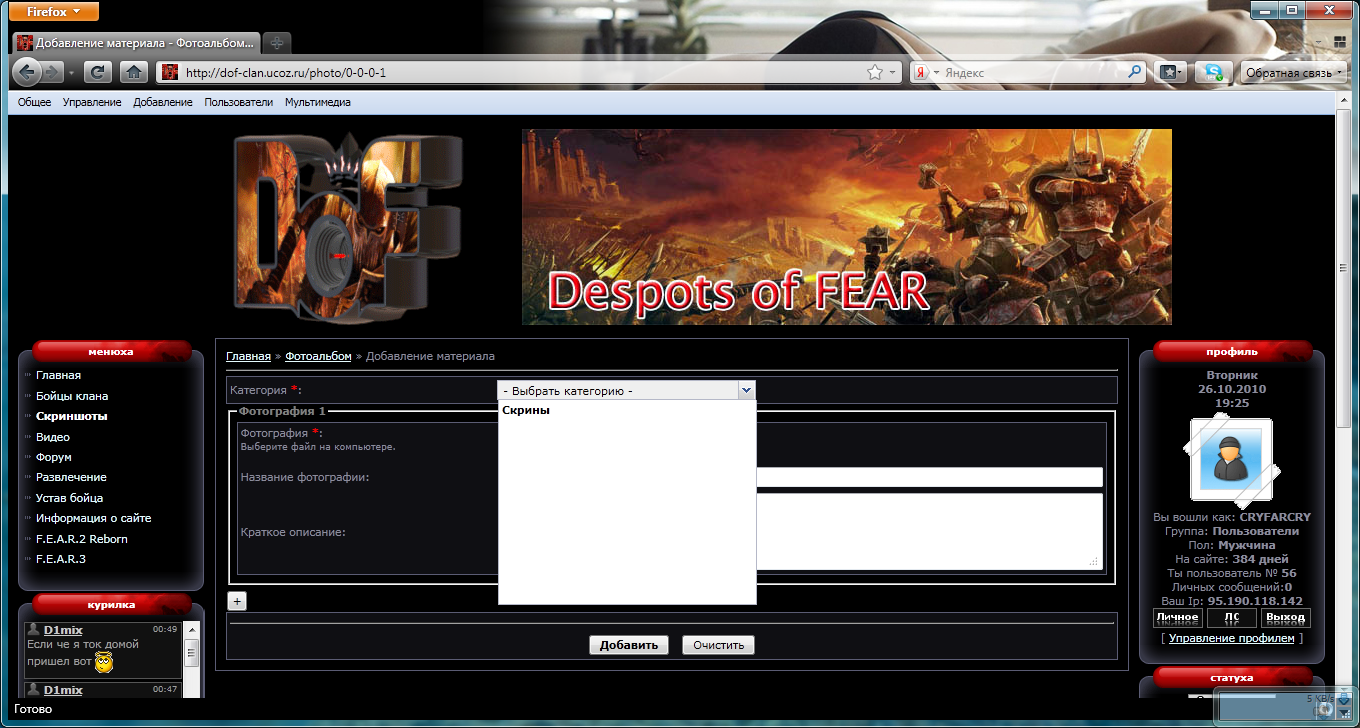Click the Личное profile button

1177,618
